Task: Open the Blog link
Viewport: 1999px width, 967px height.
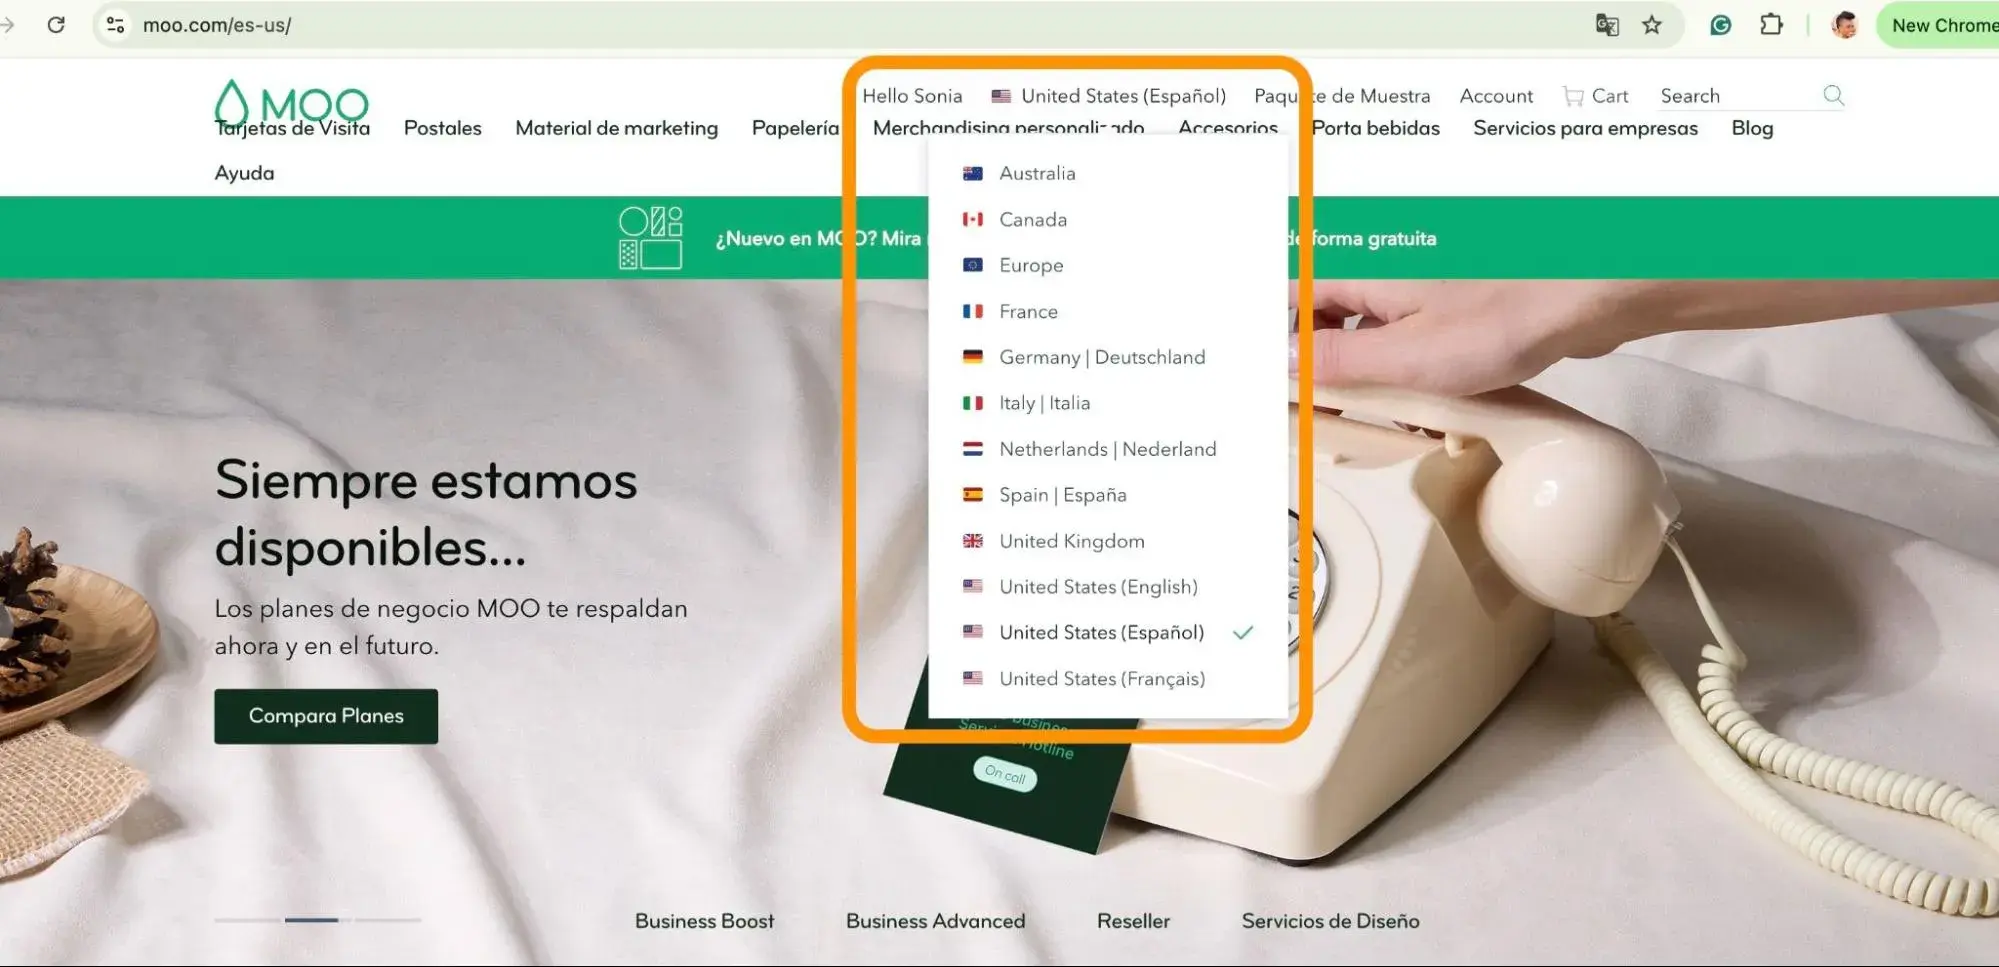Action: [1751, 128]
